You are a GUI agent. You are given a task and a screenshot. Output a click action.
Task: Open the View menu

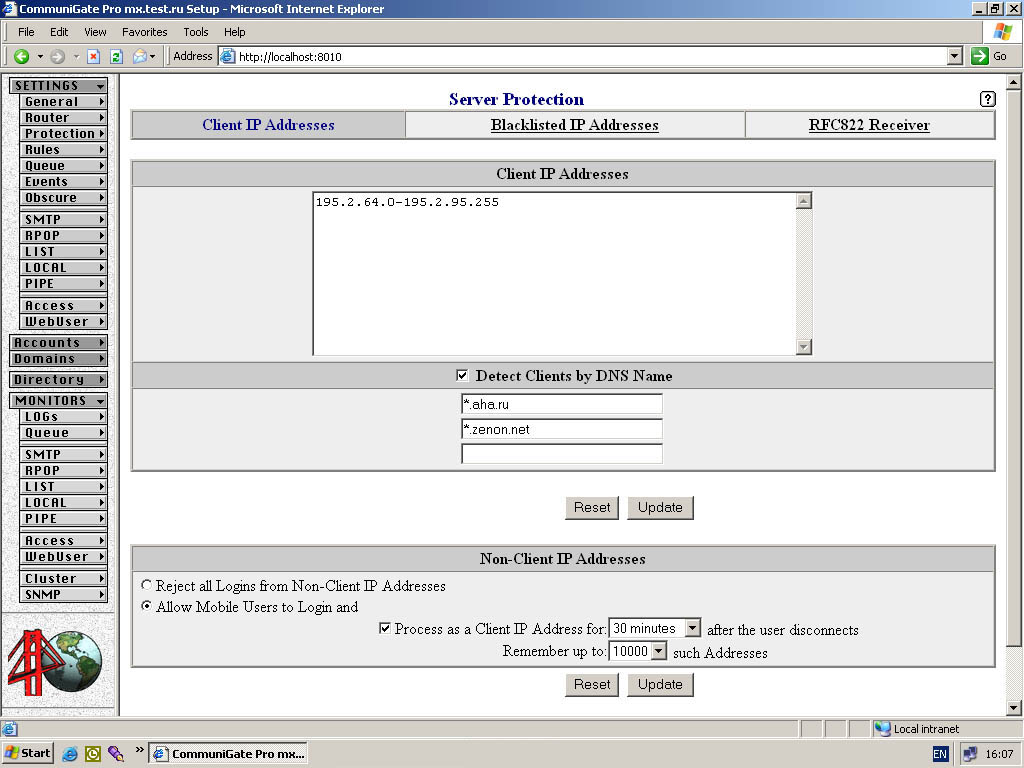95,32
